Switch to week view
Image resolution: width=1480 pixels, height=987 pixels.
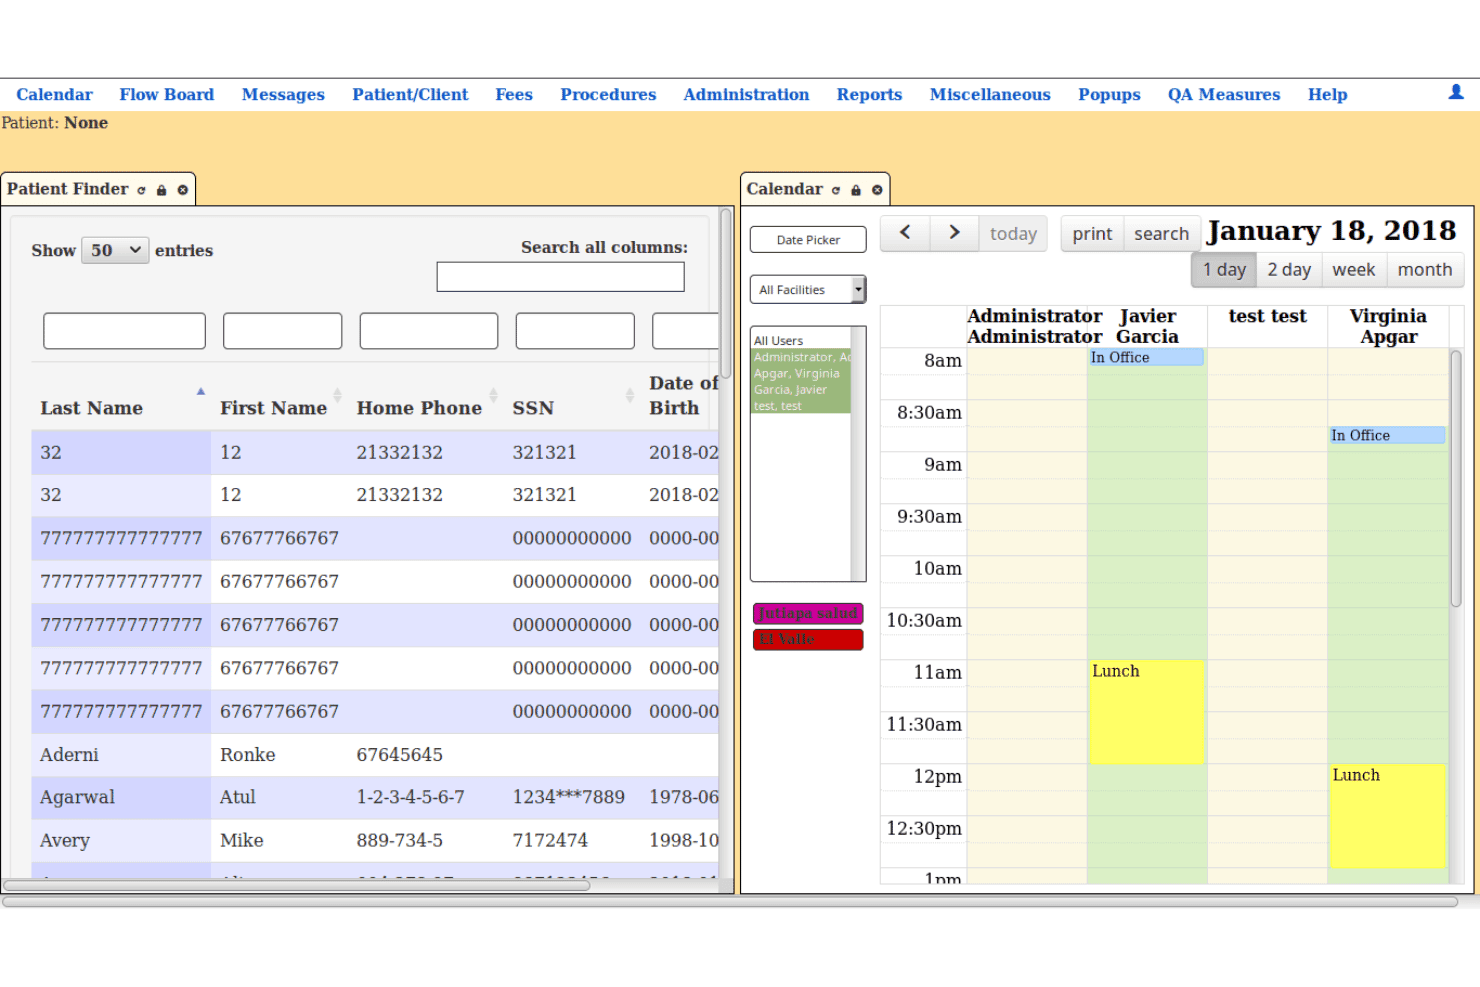point(1354,270)
